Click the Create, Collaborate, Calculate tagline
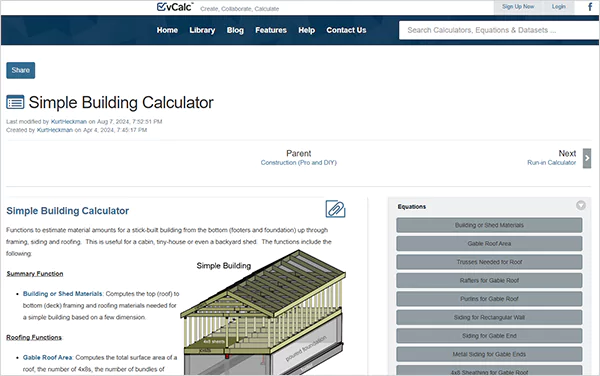Screen dimensions: 600x376 (240, 9)
